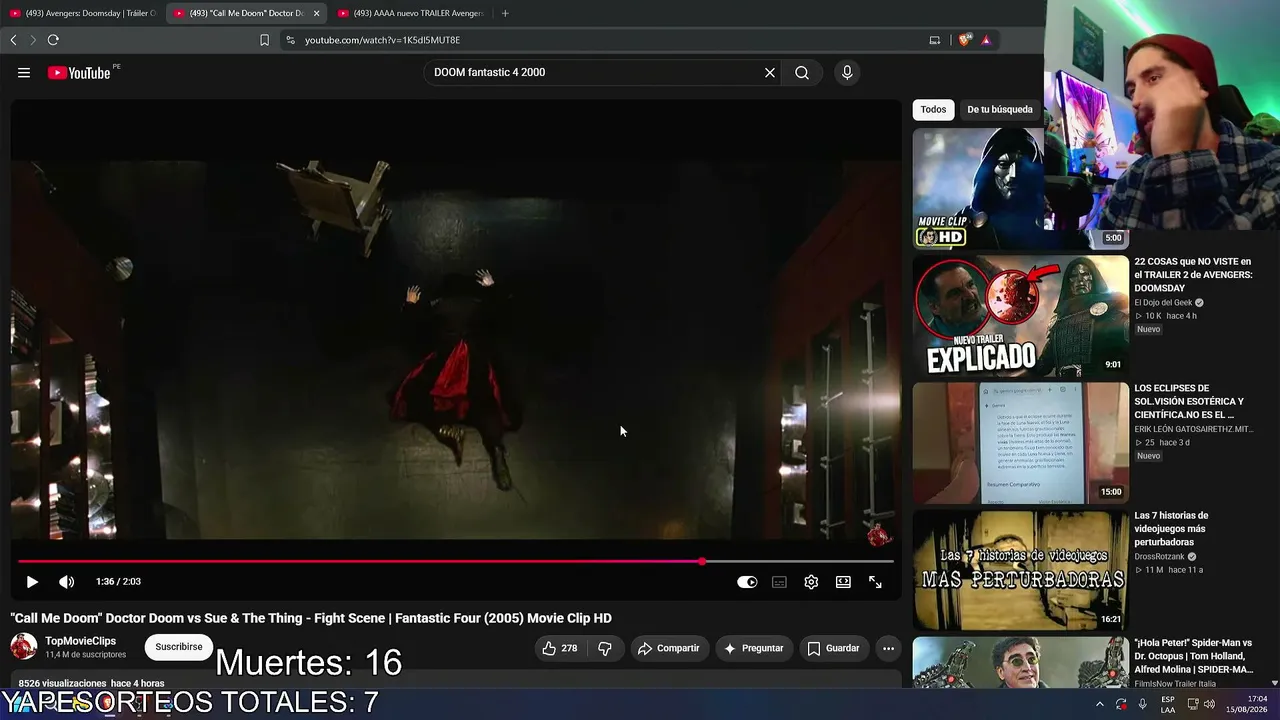
Task: Switch to theater mode
Action: tap(843, 582)
